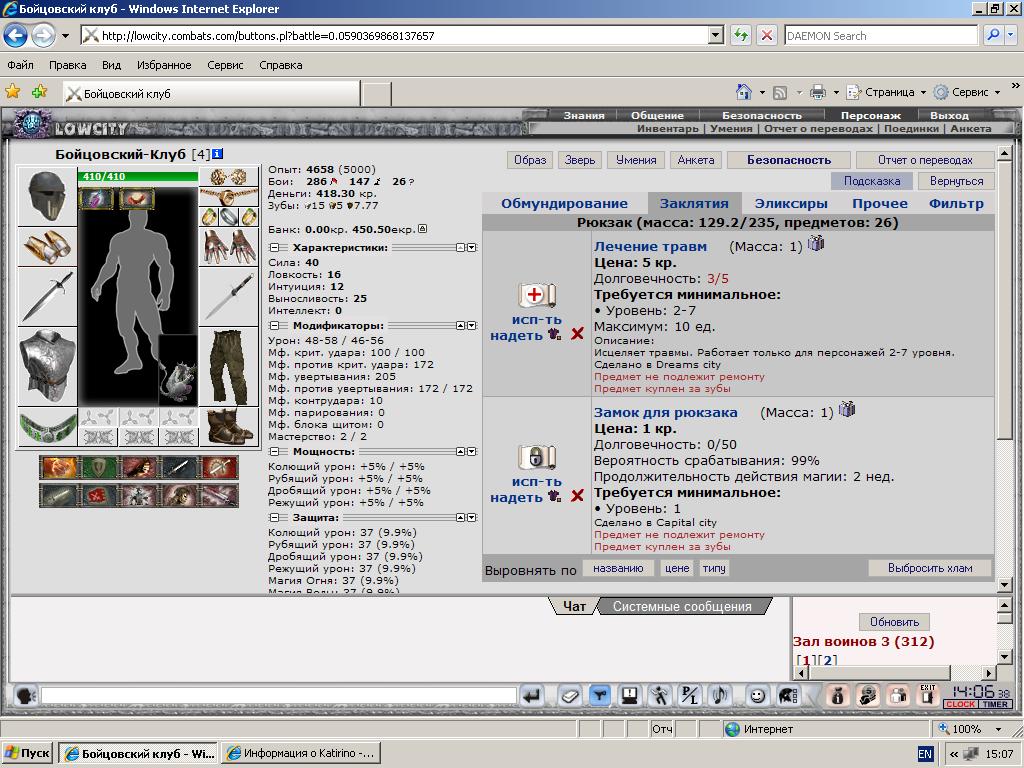Collapse the Модификаторы section
Viewport: 1024px width, 768px height.
[x=274, y=326]
